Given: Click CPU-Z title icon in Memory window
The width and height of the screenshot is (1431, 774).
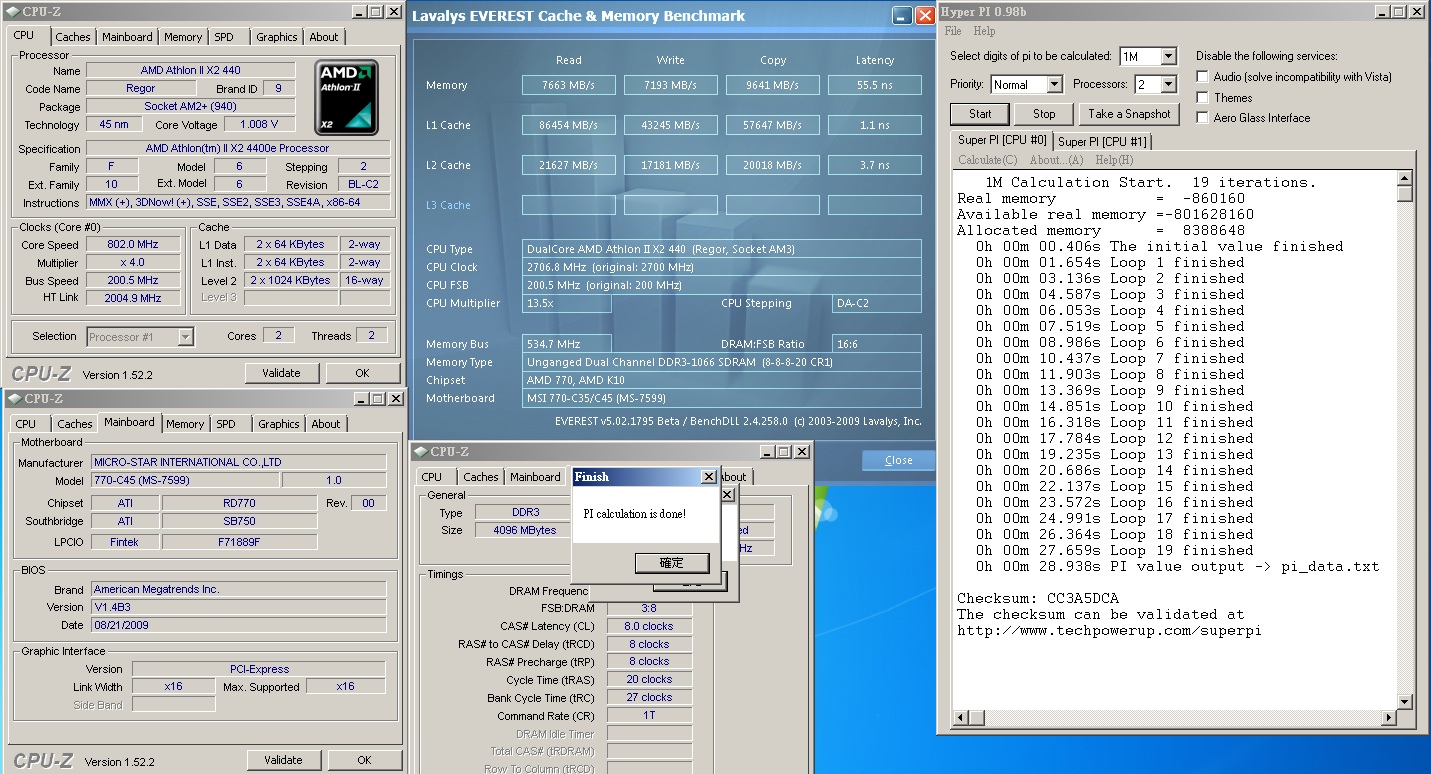Looking at the screenshot, I should click(x=420, y=452).
